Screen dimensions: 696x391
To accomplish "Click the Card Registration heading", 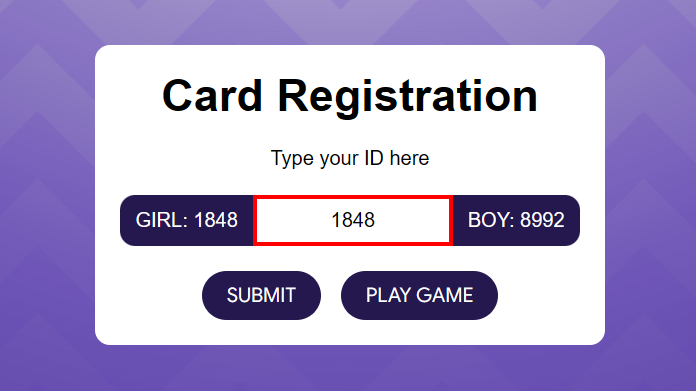I will 350,96.
